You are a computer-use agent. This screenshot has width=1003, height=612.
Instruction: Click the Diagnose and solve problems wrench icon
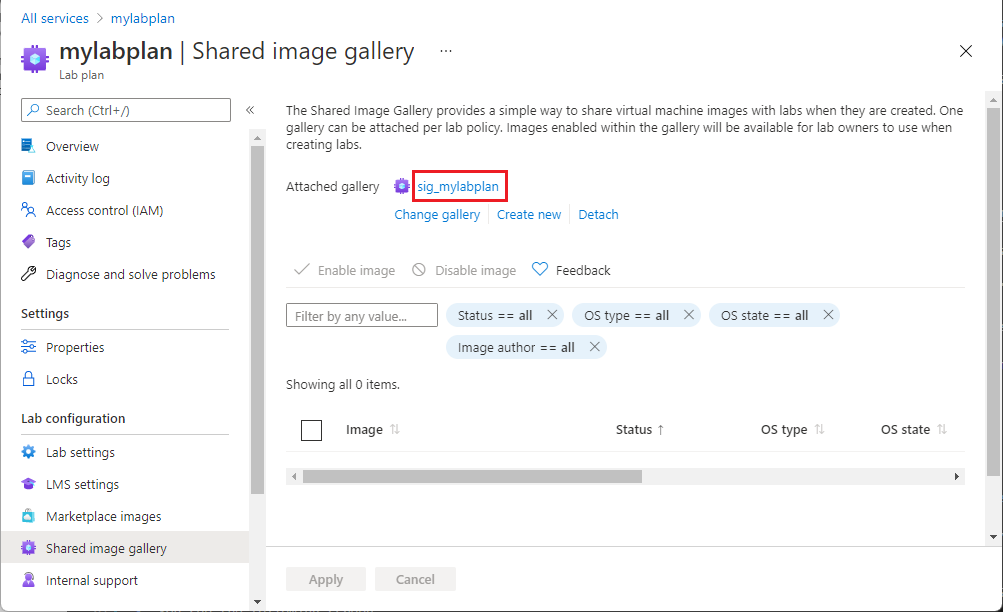point(28,274)
